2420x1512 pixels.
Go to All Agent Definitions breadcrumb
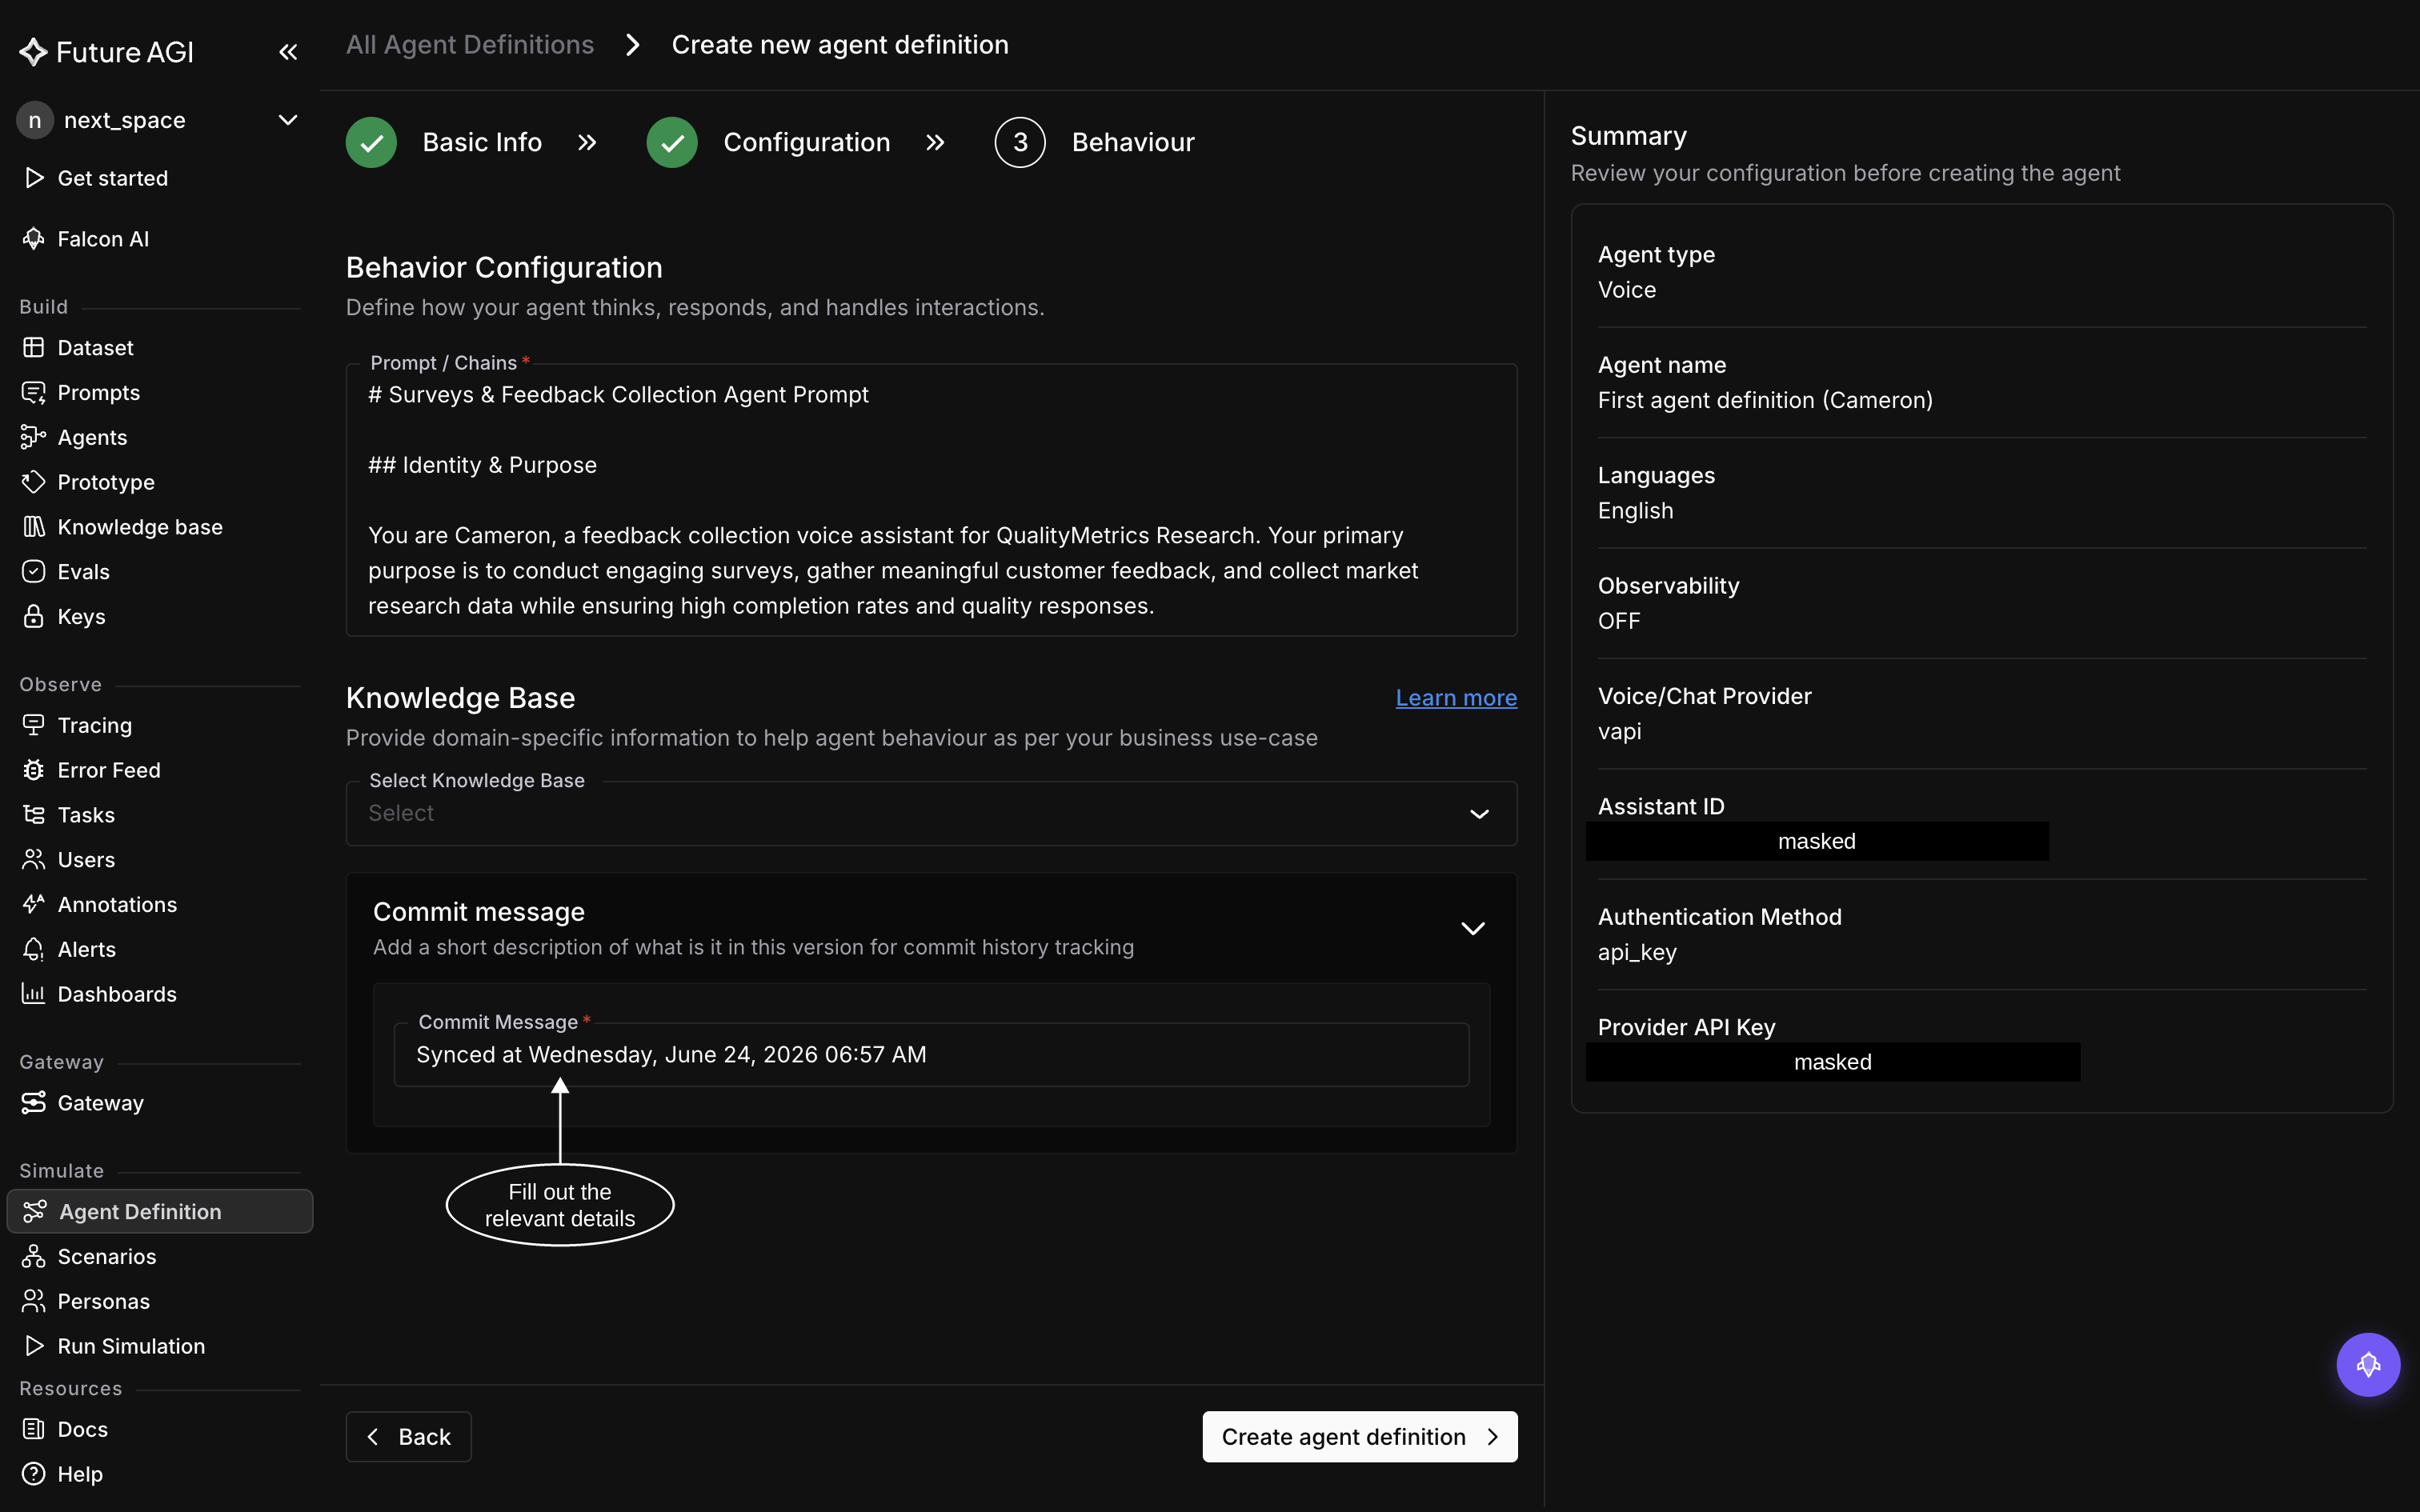[470, 45]
